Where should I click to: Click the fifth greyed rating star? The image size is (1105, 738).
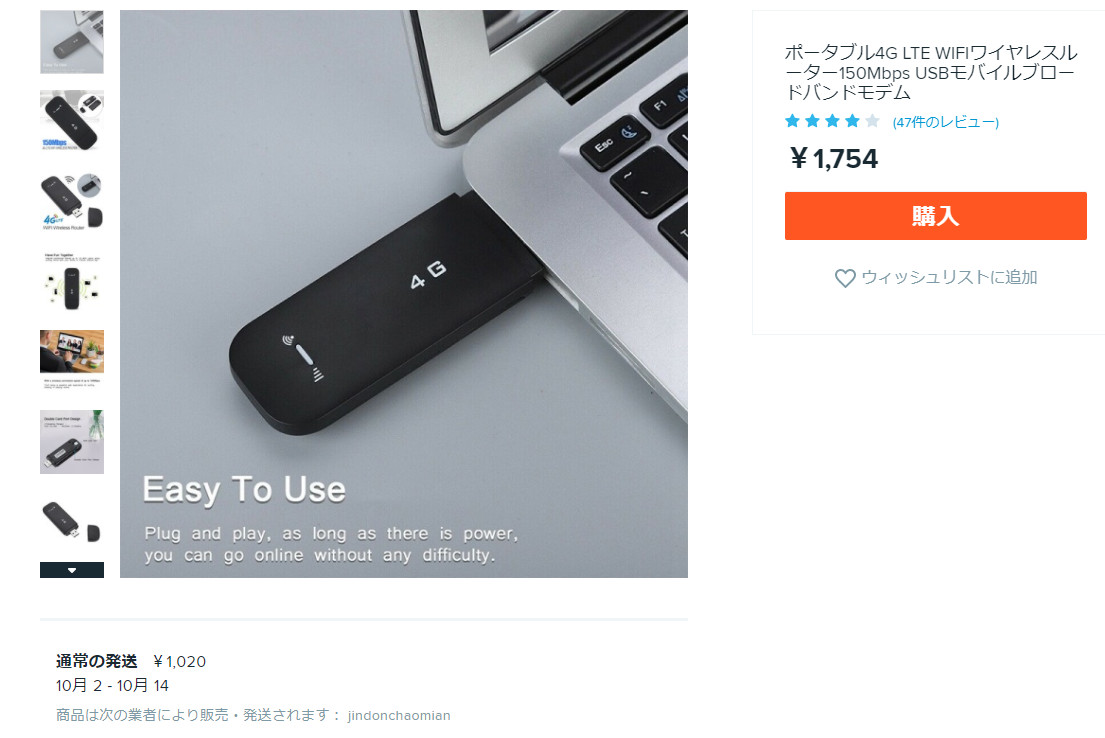872,121
